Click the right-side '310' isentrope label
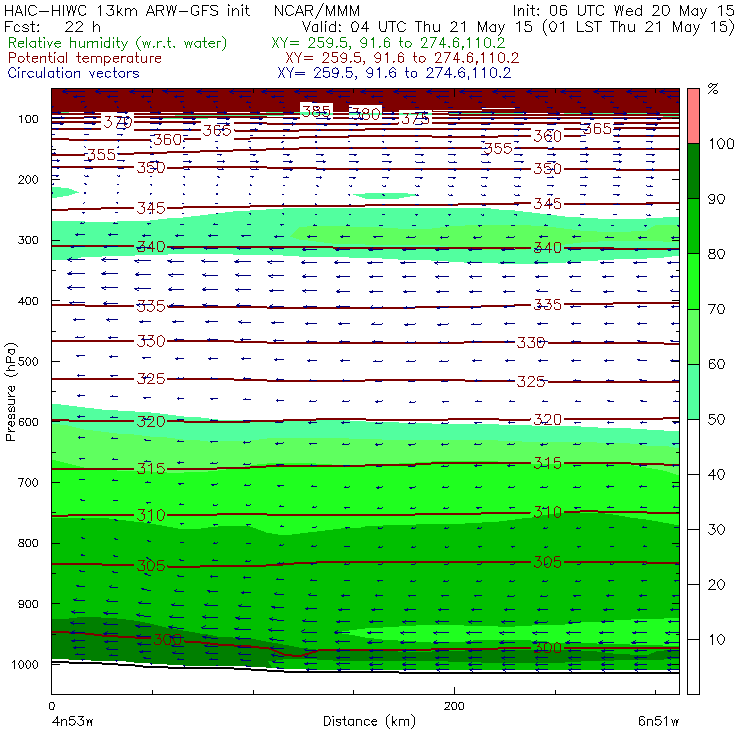The height and width of the screenshot is (740, 740). click(x=547, y=512)
